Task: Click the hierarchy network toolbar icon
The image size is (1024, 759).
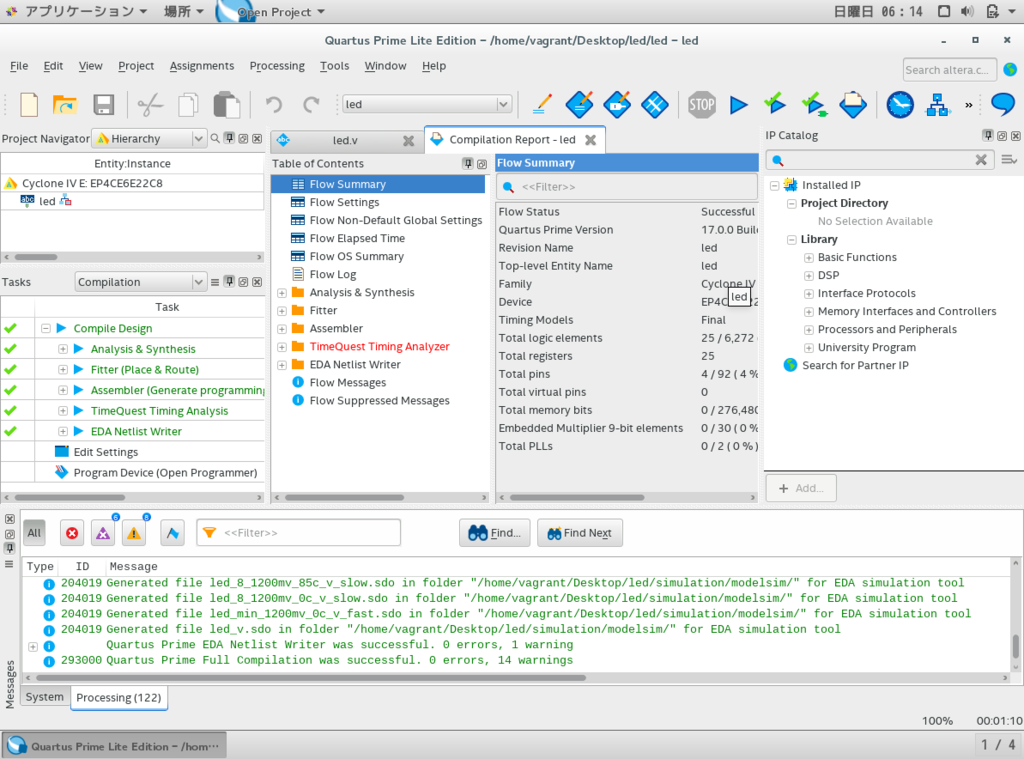Action: tap(937, 105)
